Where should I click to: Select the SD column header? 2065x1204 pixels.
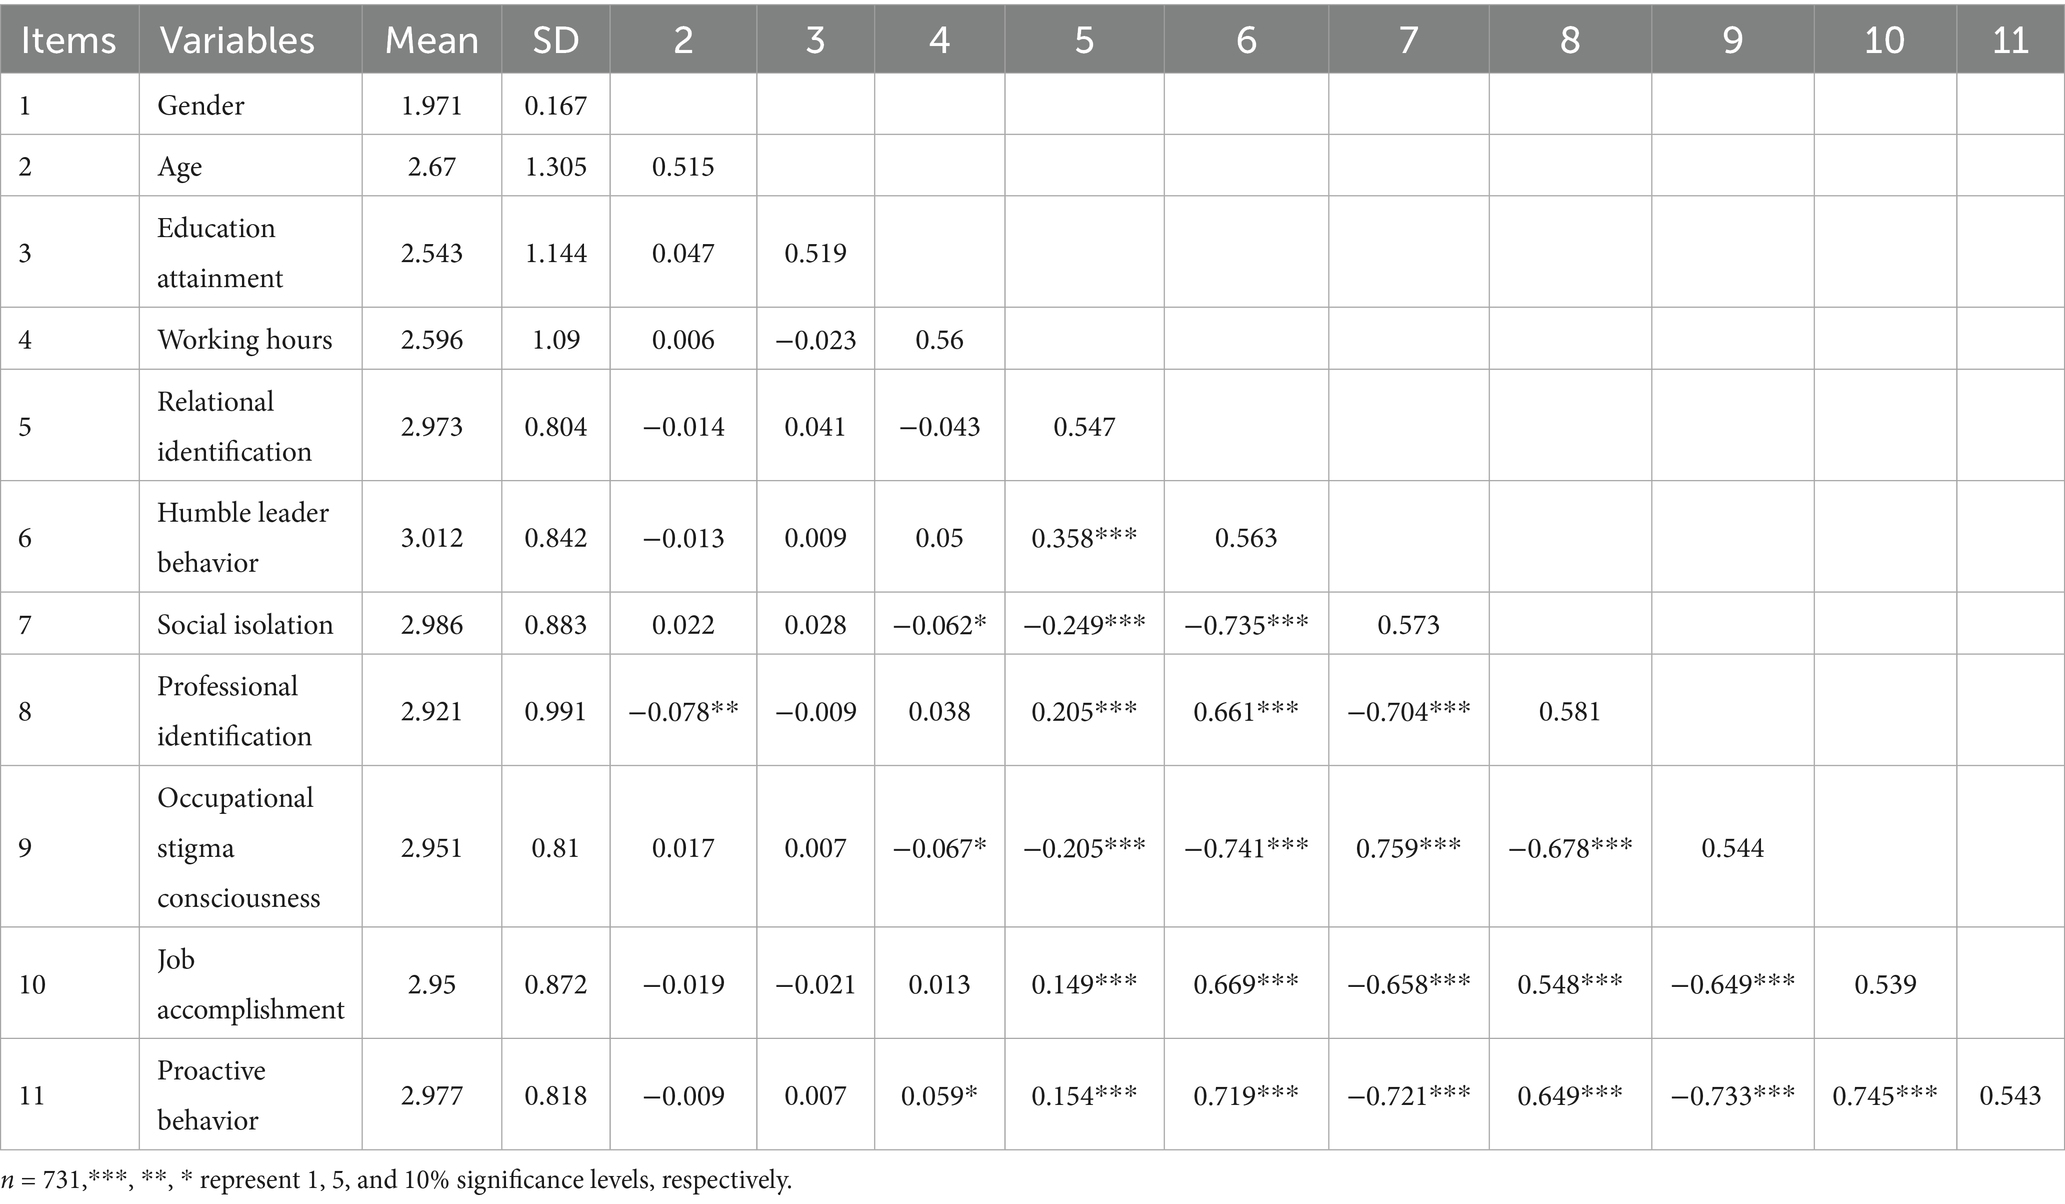click(555, 40)
